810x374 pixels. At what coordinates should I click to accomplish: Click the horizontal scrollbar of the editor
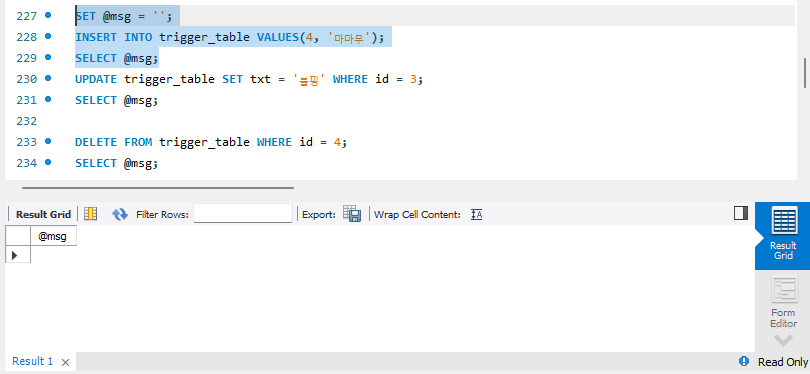(x=158, y=188)
